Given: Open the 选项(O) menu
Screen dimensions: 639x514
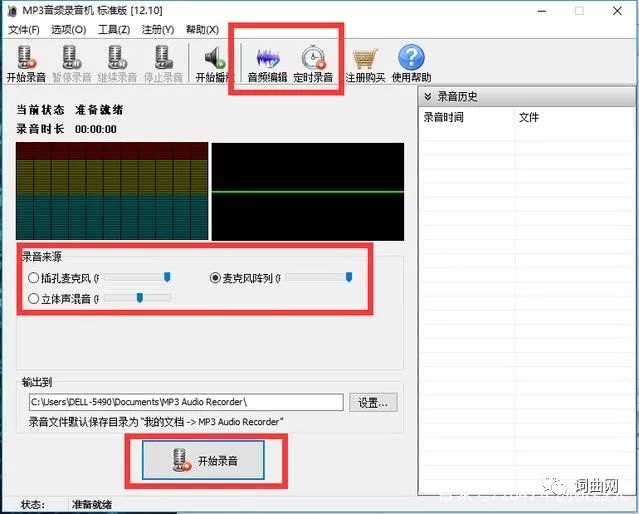Looking at the screenshot, I should 68,30.
